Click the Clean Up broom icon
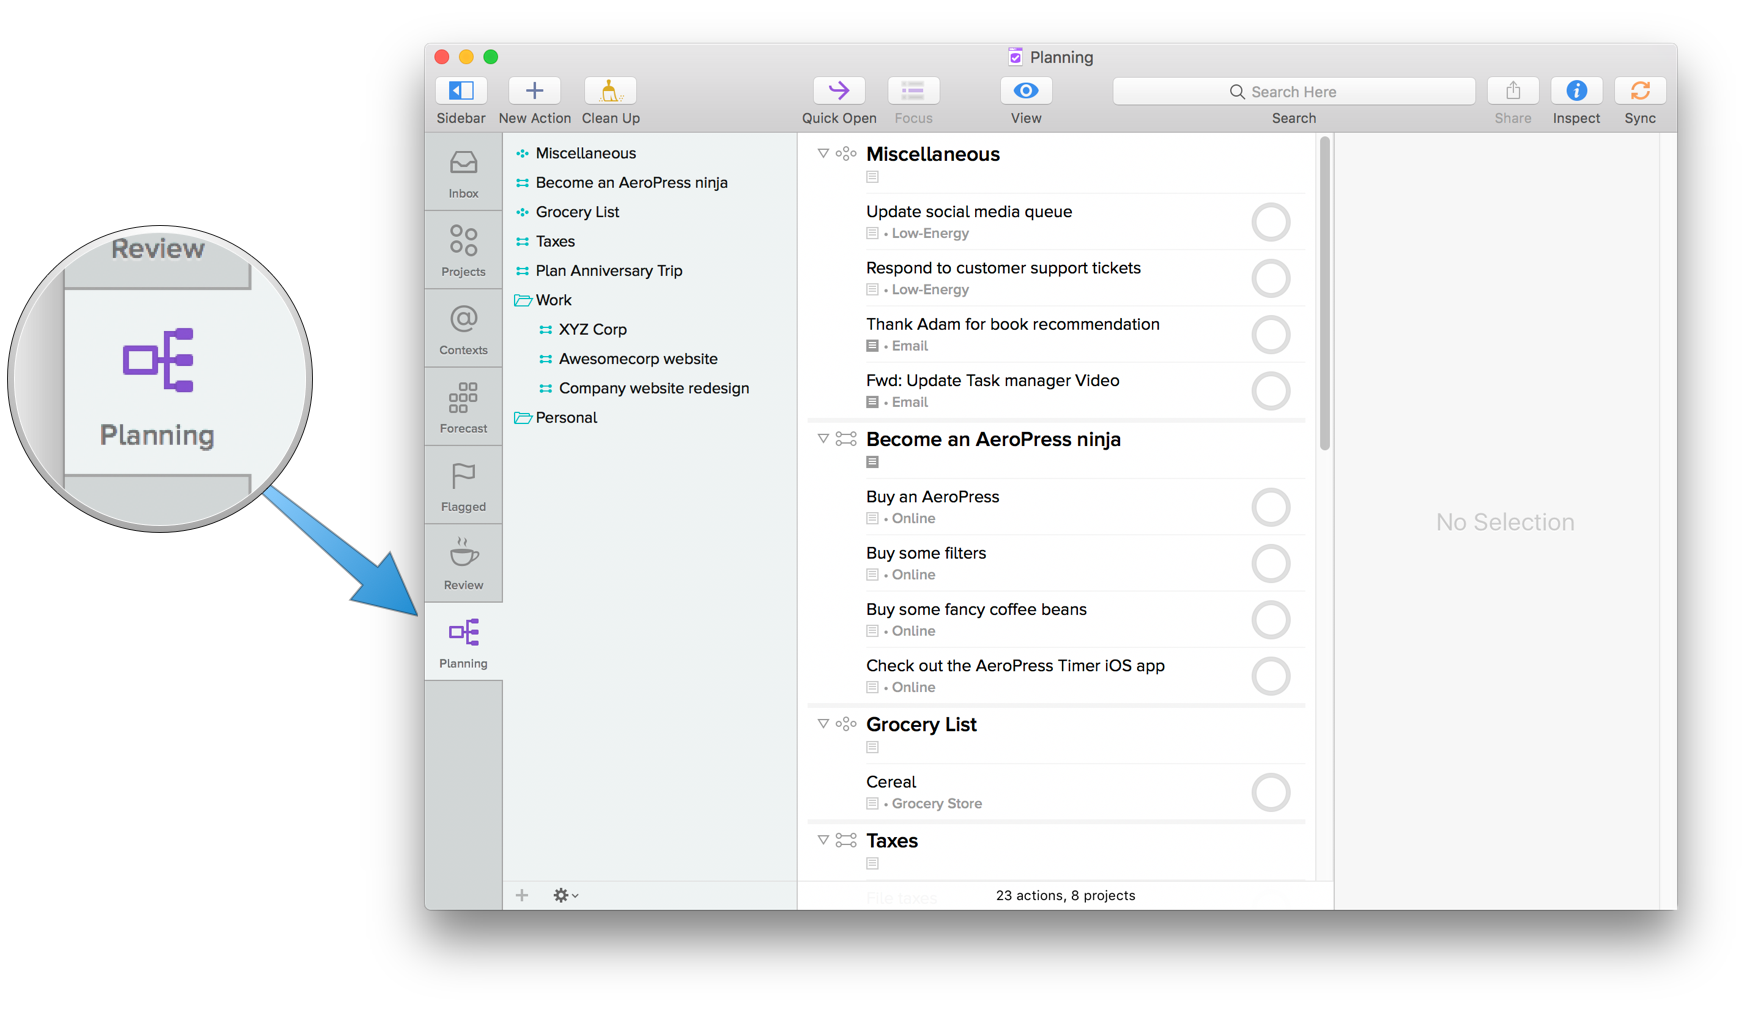 click(x=610, y=91)
